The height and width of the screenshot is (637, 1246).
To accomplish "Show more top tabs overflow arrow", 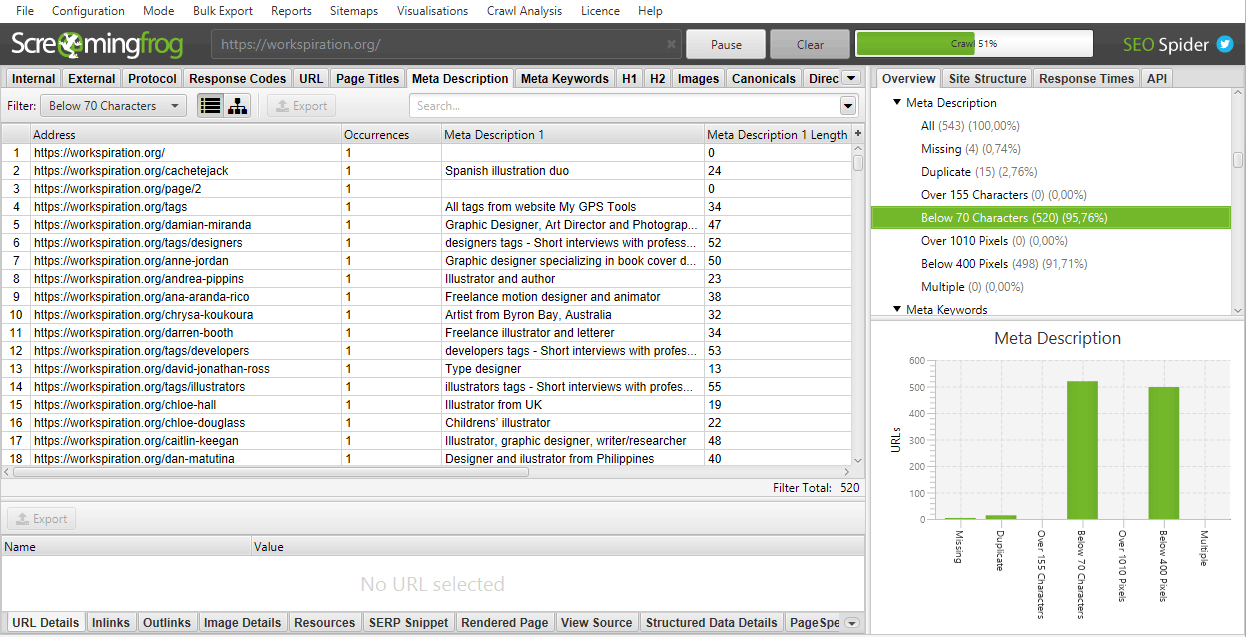I will pyautogui.click(x=851, y=78).
